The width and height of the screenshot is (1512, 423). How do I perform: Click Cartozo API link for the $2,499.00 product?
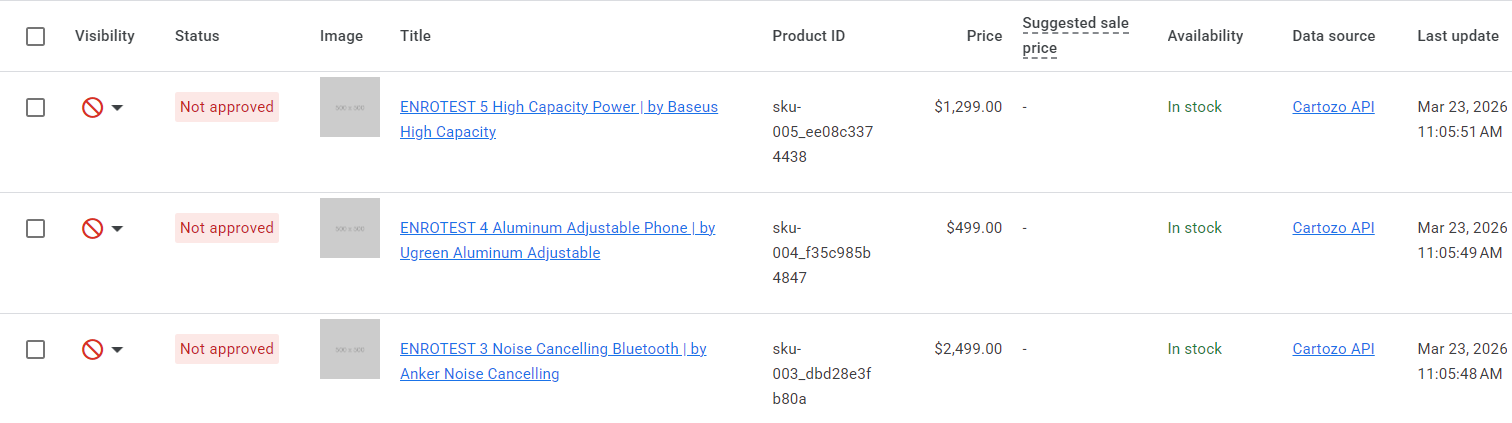[x=1333, y=349]
